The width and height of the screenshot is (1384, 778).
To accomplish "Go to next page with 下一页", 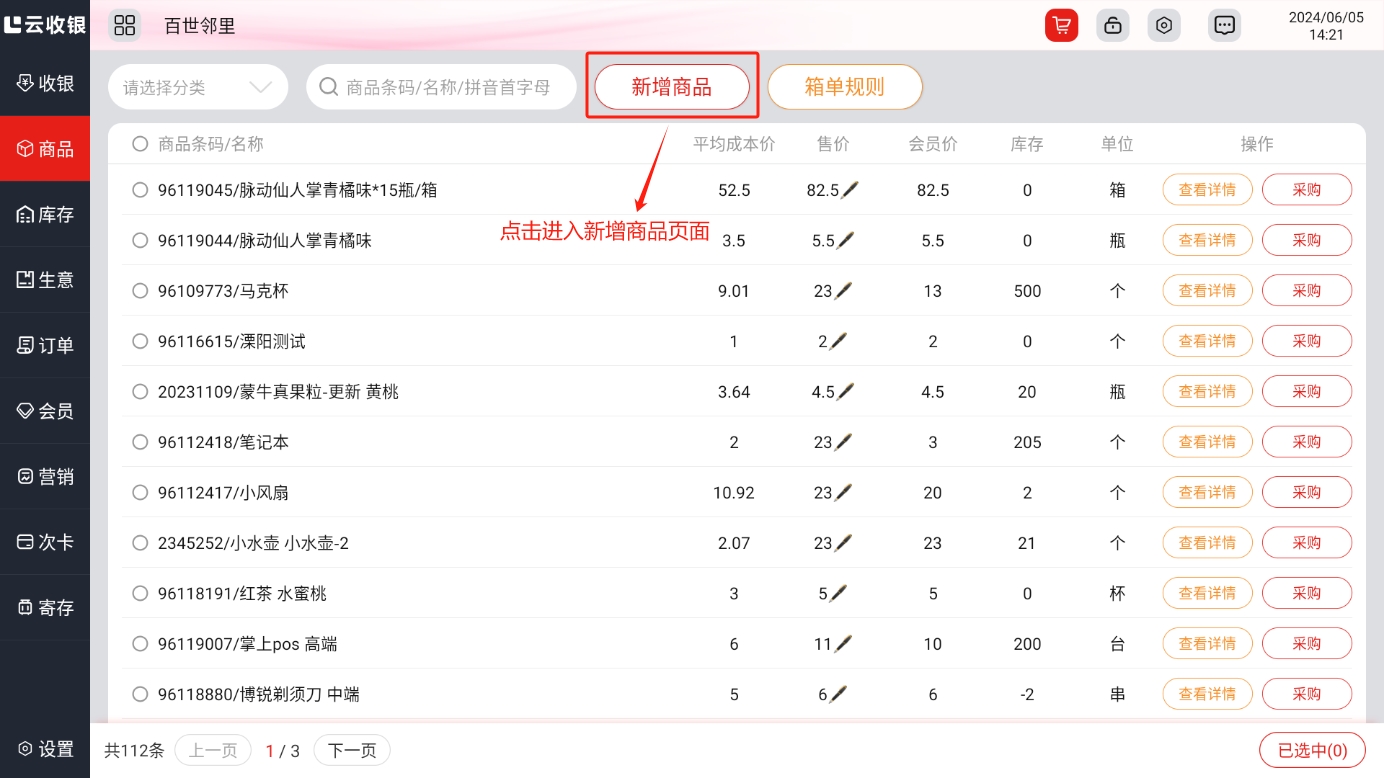I will (x=352, y=750).
